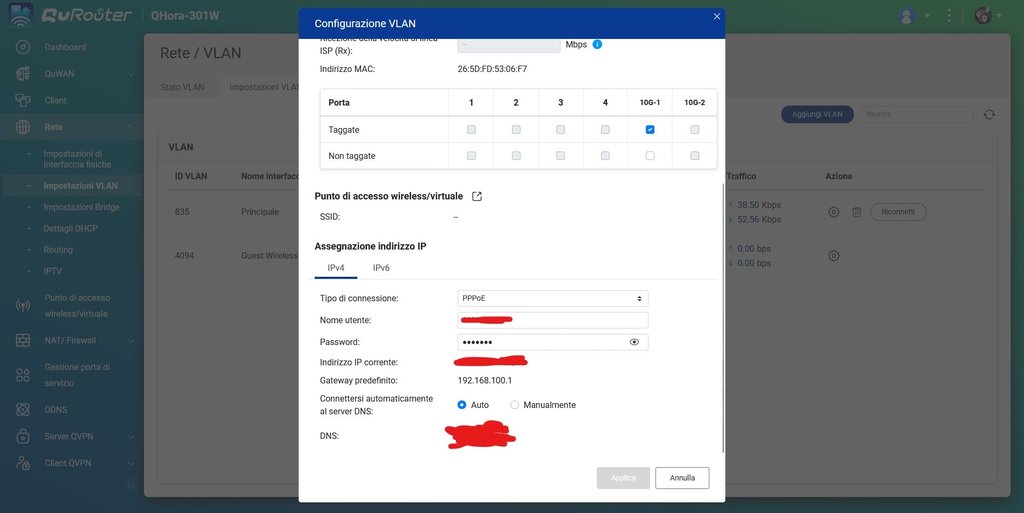
Task: Click the NAT/Firewall brick wall icon
Action: [23, 340]
